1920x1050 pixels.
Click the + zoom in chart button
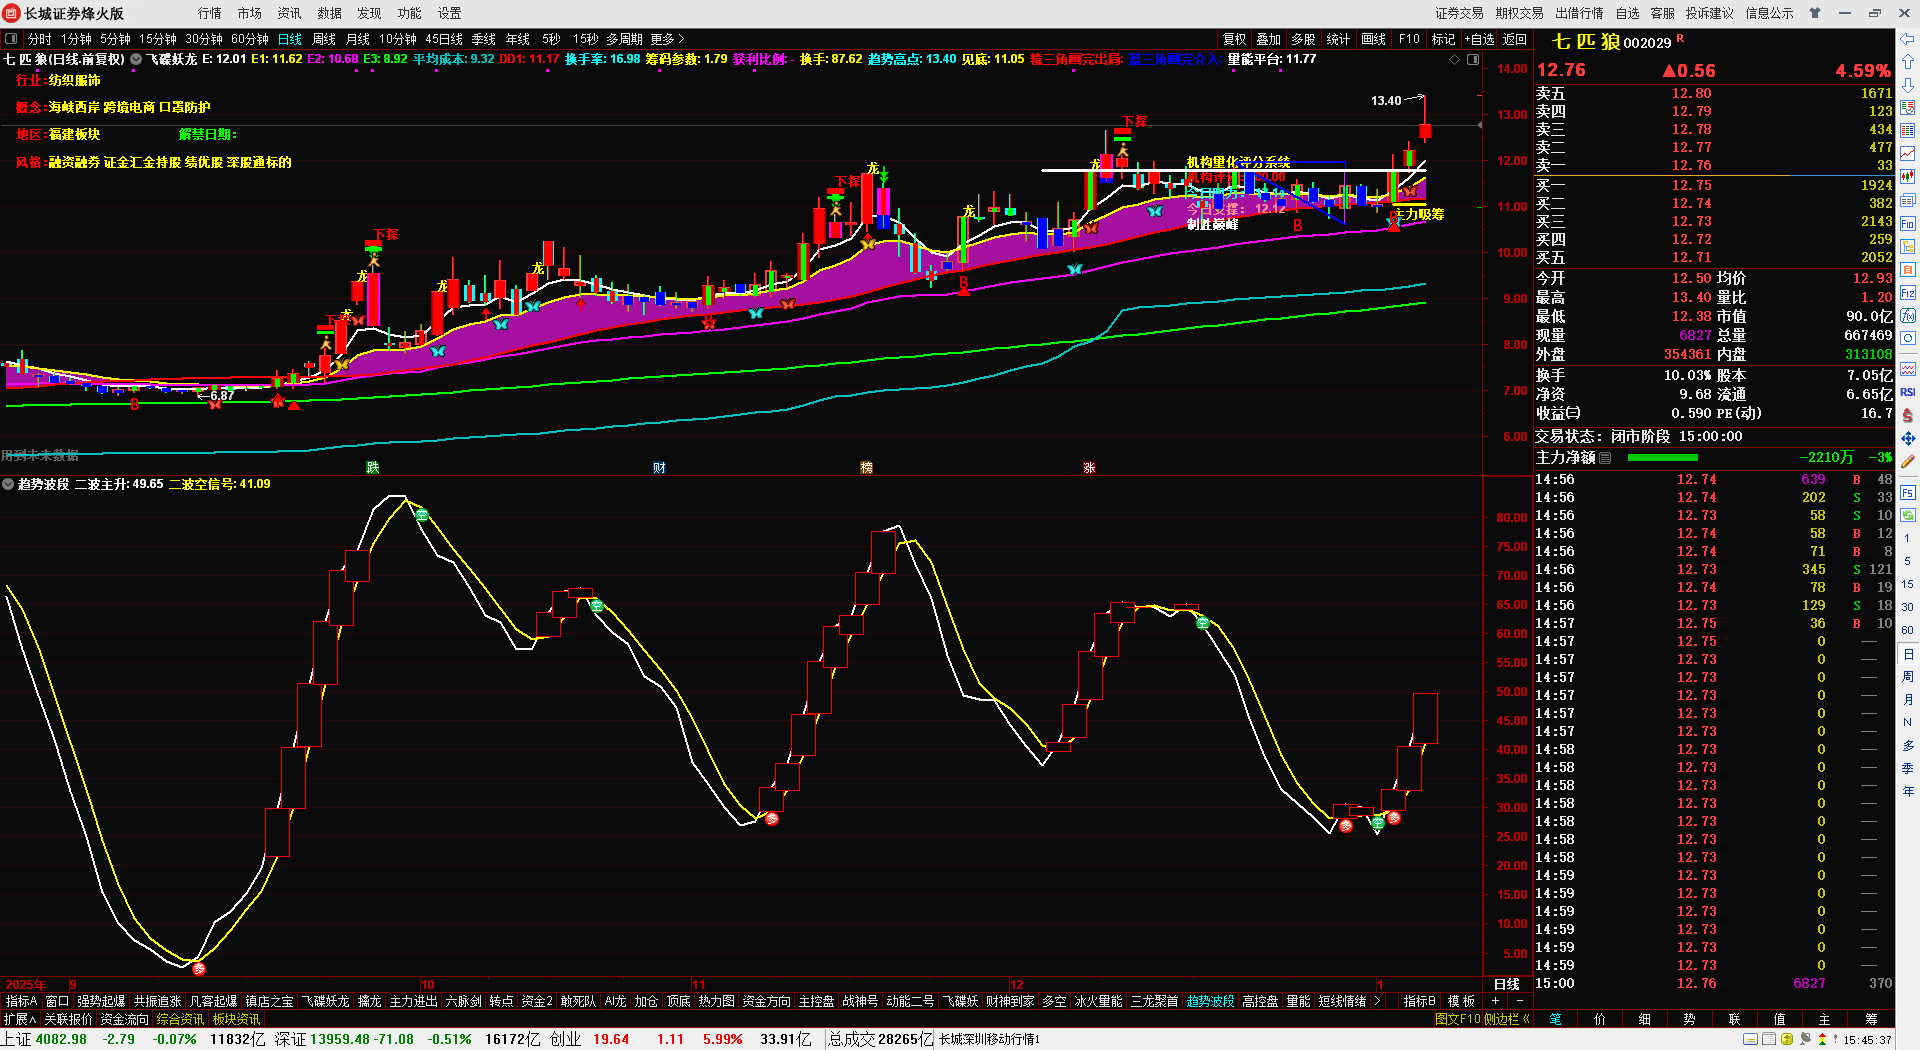(1496, 1001)
